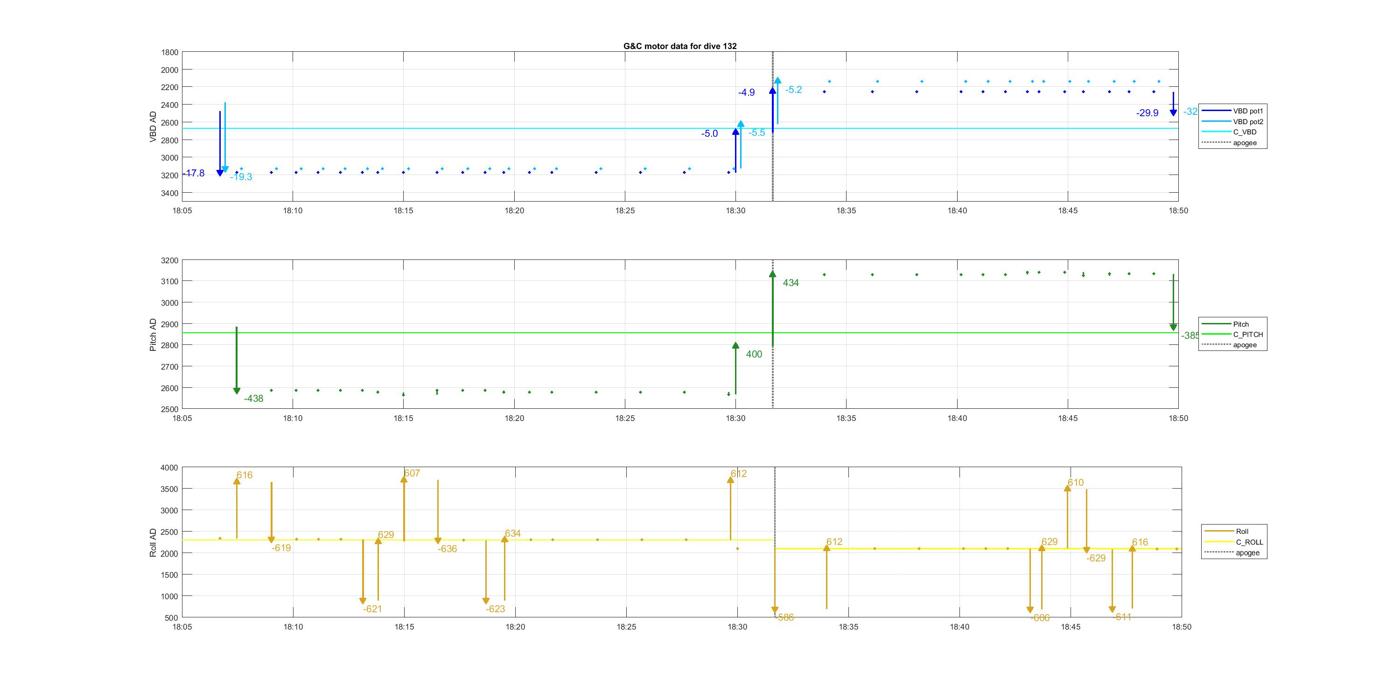Viewport: 1400px width, 693px height.
Task: Click the "-17.8" VBD value label
Action: (x=194, y=173)
